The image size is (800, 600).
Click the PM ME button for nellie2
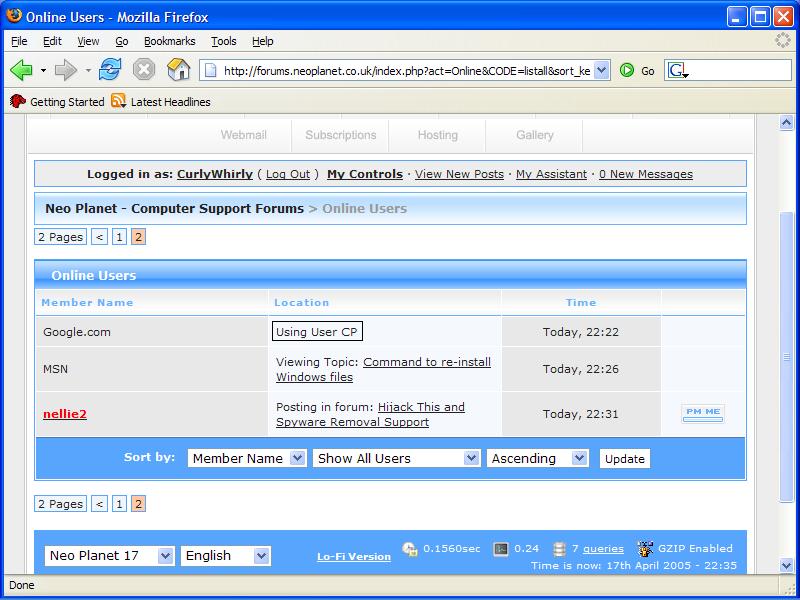click(x=703, y=414)
